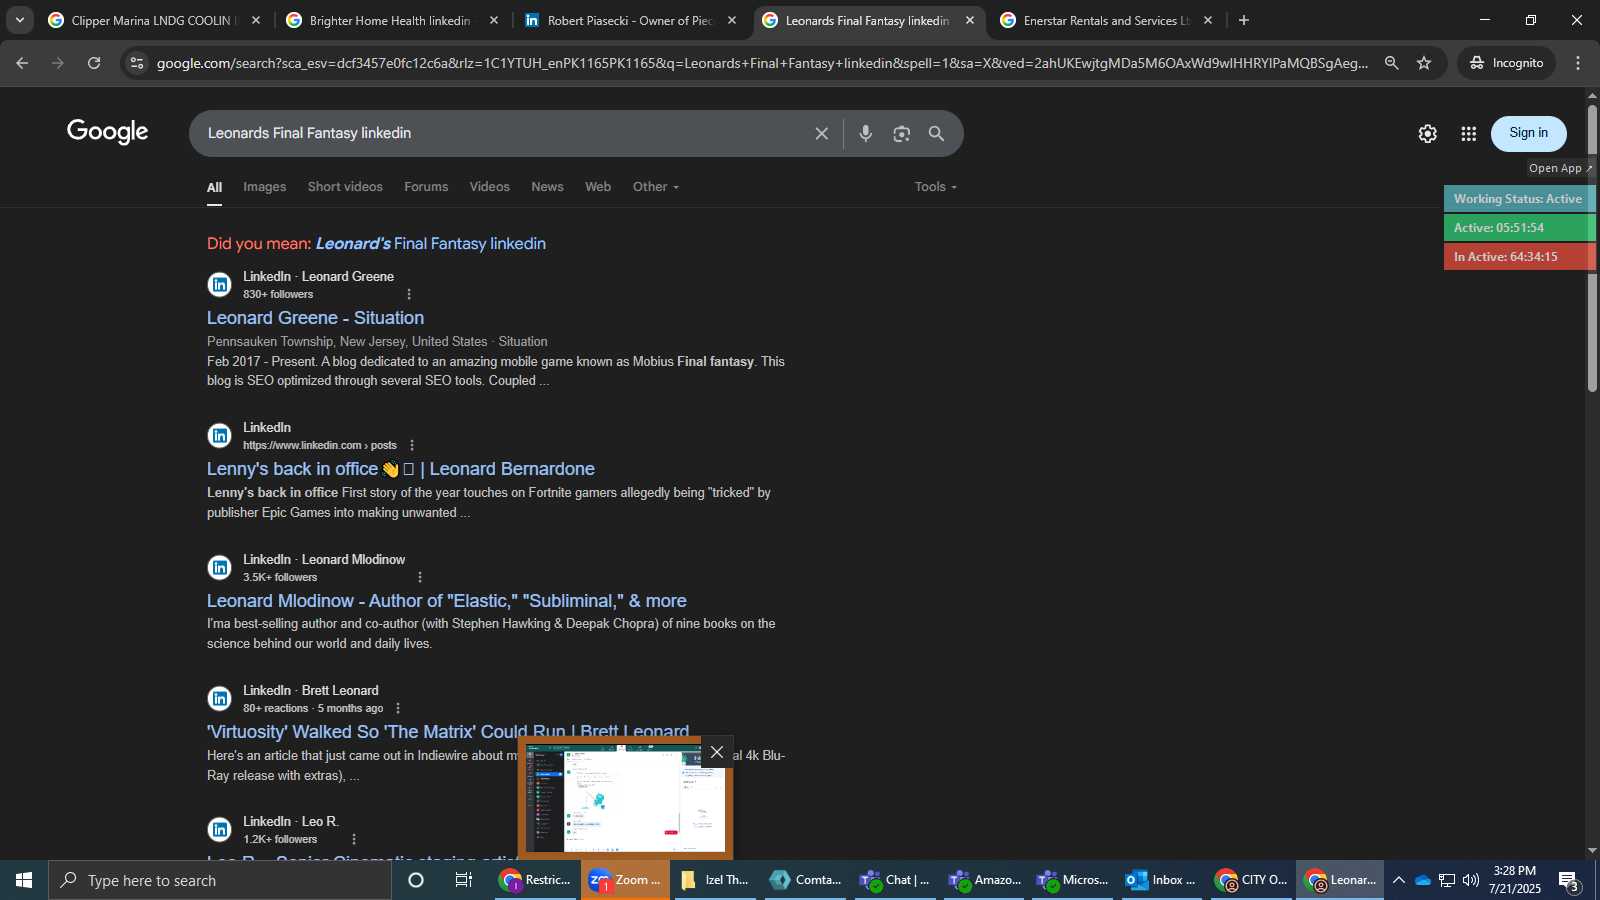Close the Brighter Home Health tab
This screenshot has width=1600, height=900.
click(493, 20)
